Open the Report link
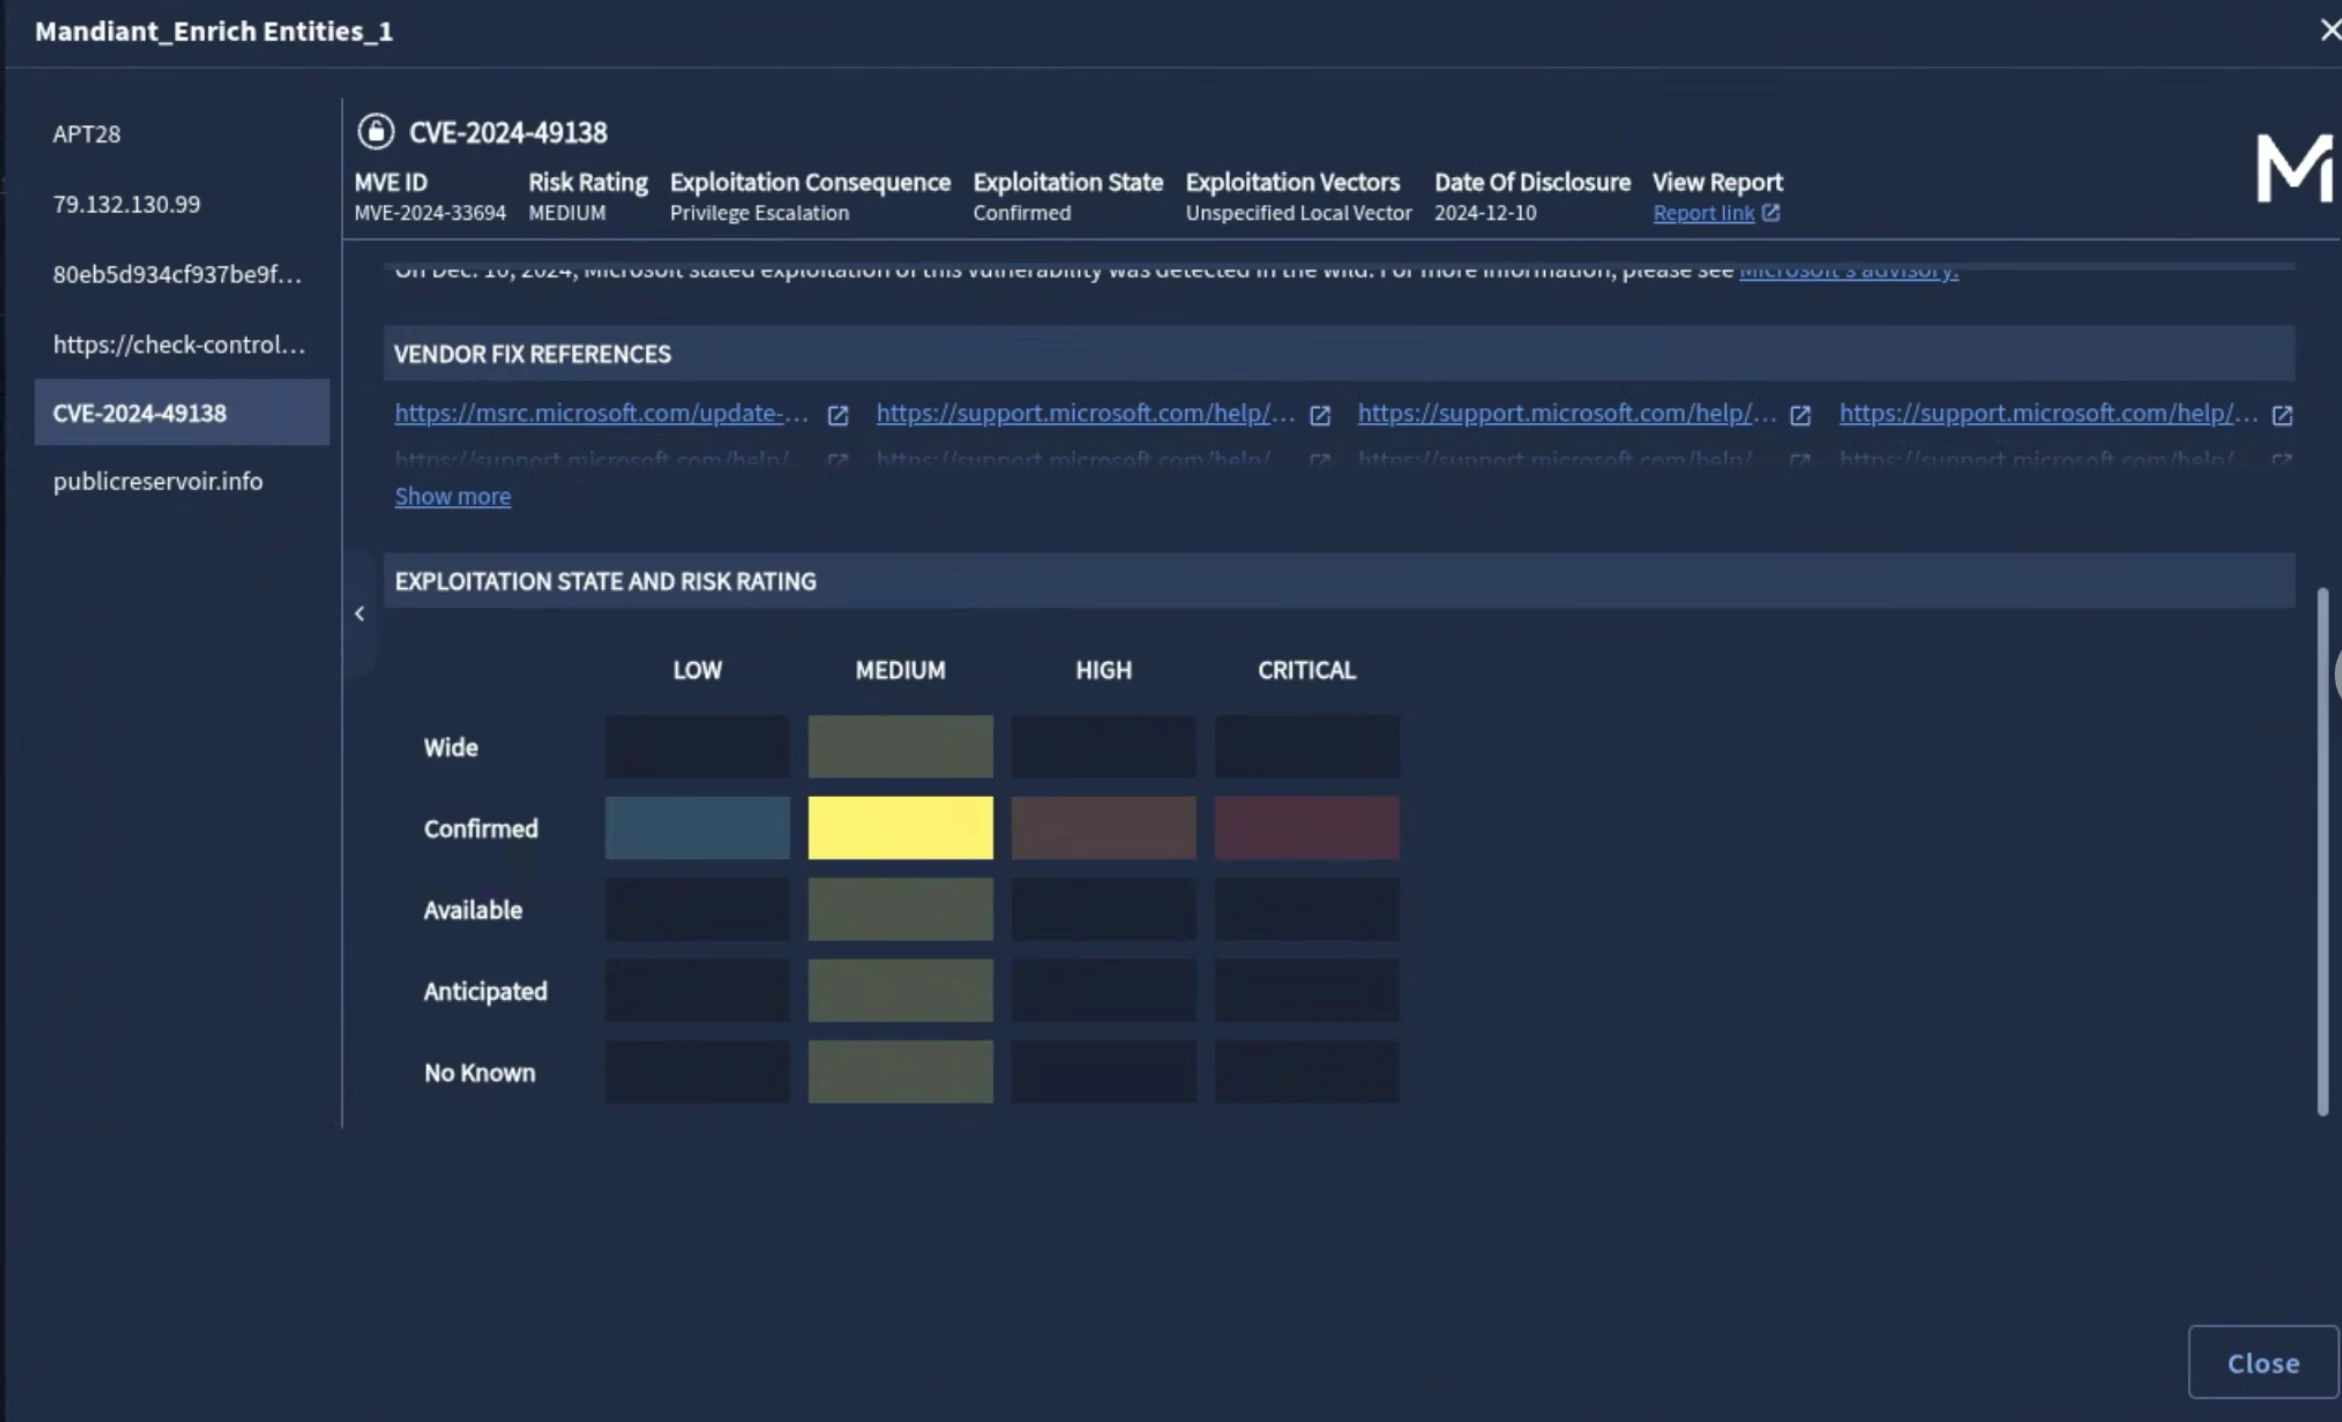Screen dimensions: 2342x1422 (1703, 213)
